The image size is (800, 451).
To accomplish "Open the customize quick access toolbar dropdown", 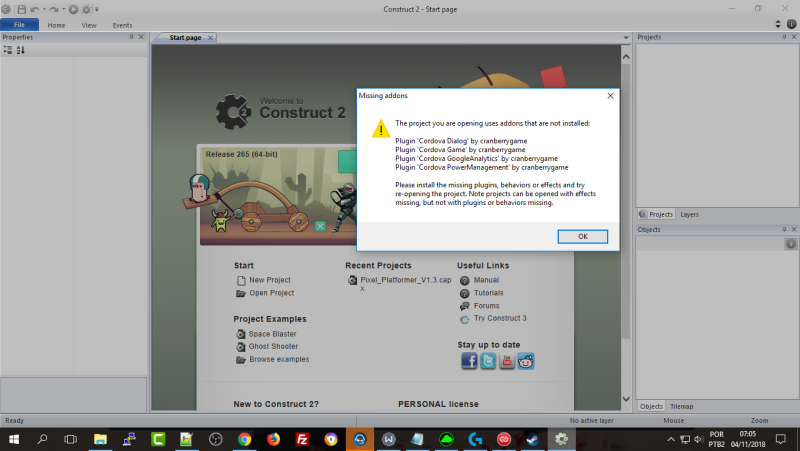I will (96, 10).
